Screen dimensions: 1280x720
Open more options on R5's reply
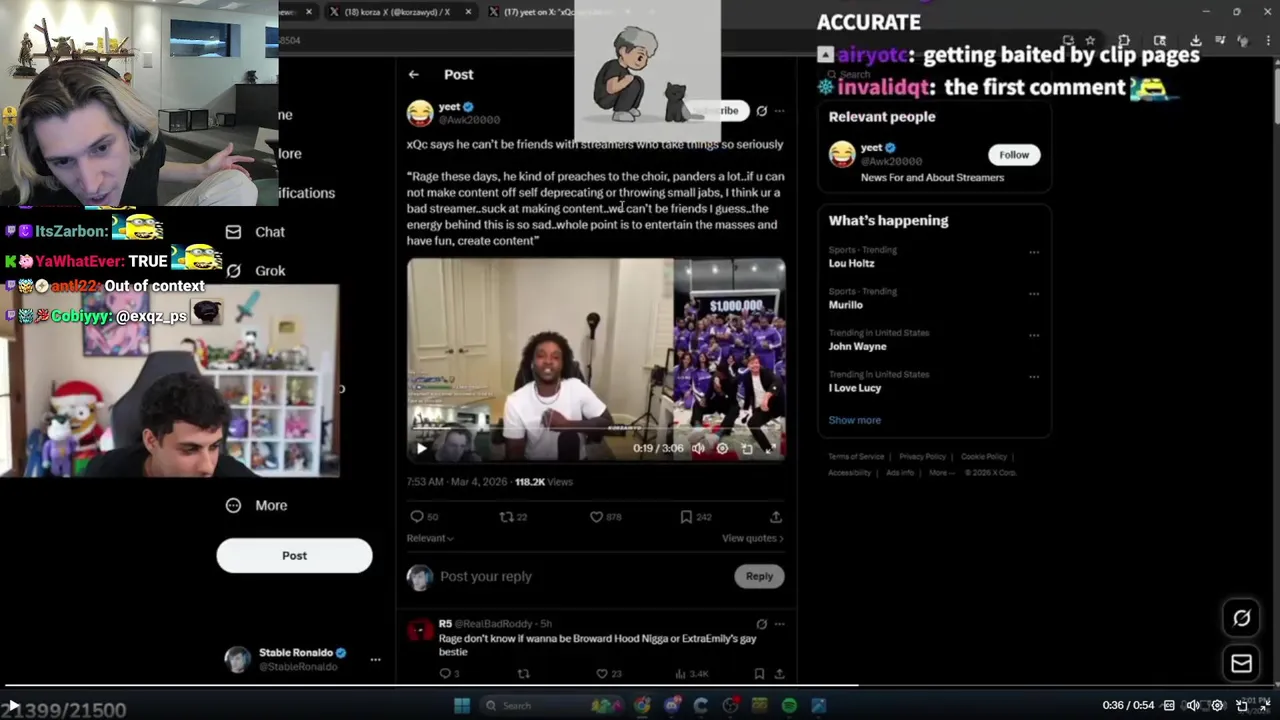pos(780,624)
